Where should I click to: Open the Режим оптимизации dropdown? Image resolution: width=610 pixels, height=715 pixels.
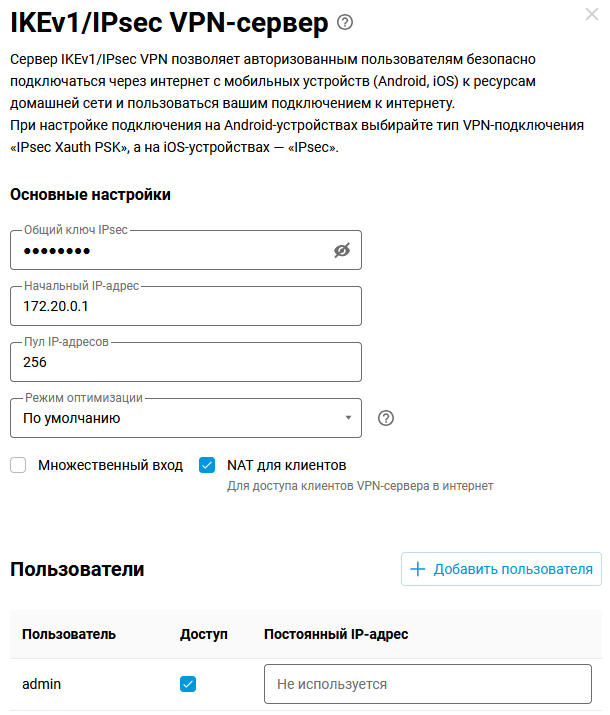(185, 418)
